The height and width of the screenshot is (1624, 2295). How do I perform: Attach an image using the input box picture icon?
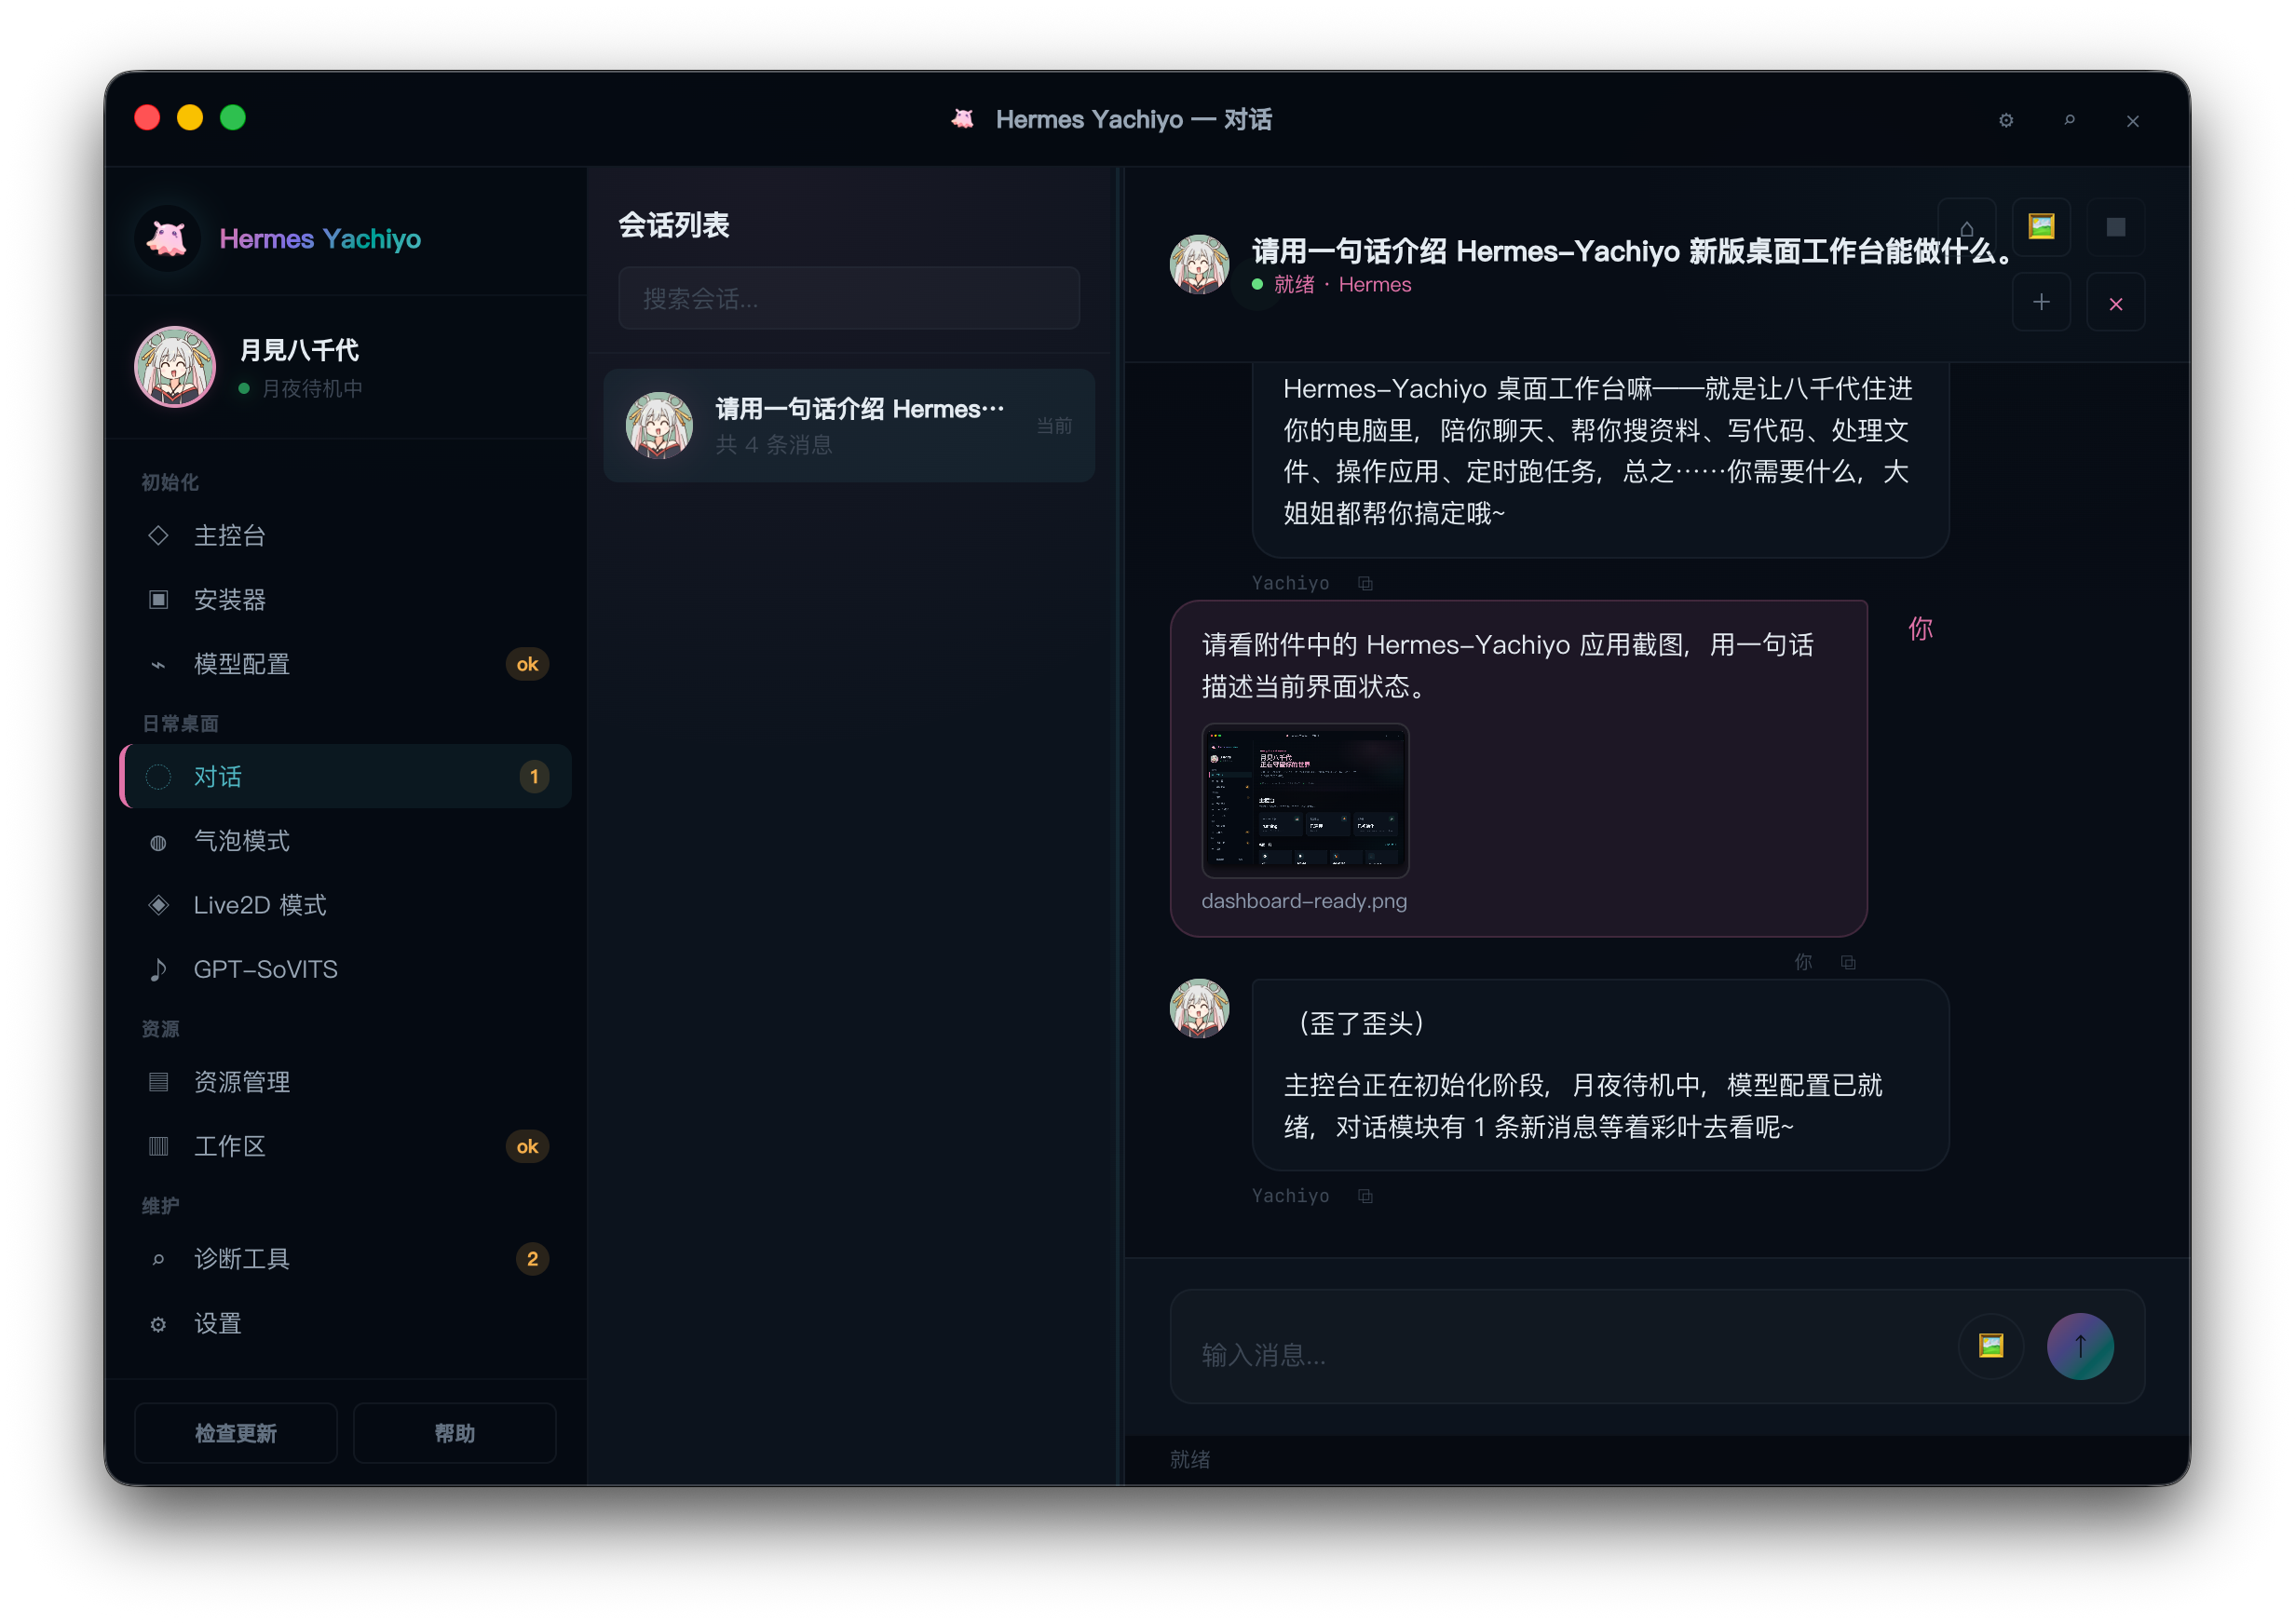(1990, 1346)
